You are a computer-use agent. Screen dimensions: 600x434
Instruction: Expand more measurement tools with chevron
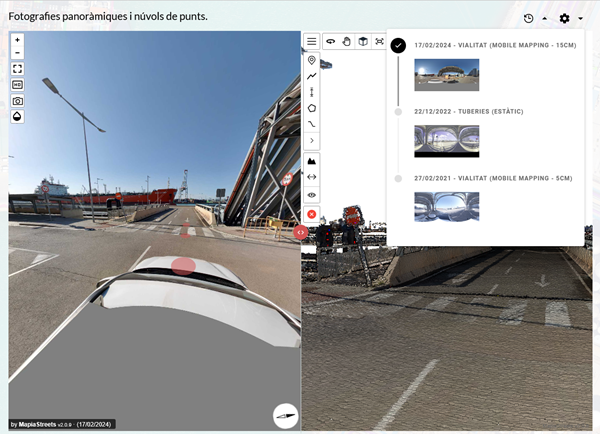(x=312, y=141)
